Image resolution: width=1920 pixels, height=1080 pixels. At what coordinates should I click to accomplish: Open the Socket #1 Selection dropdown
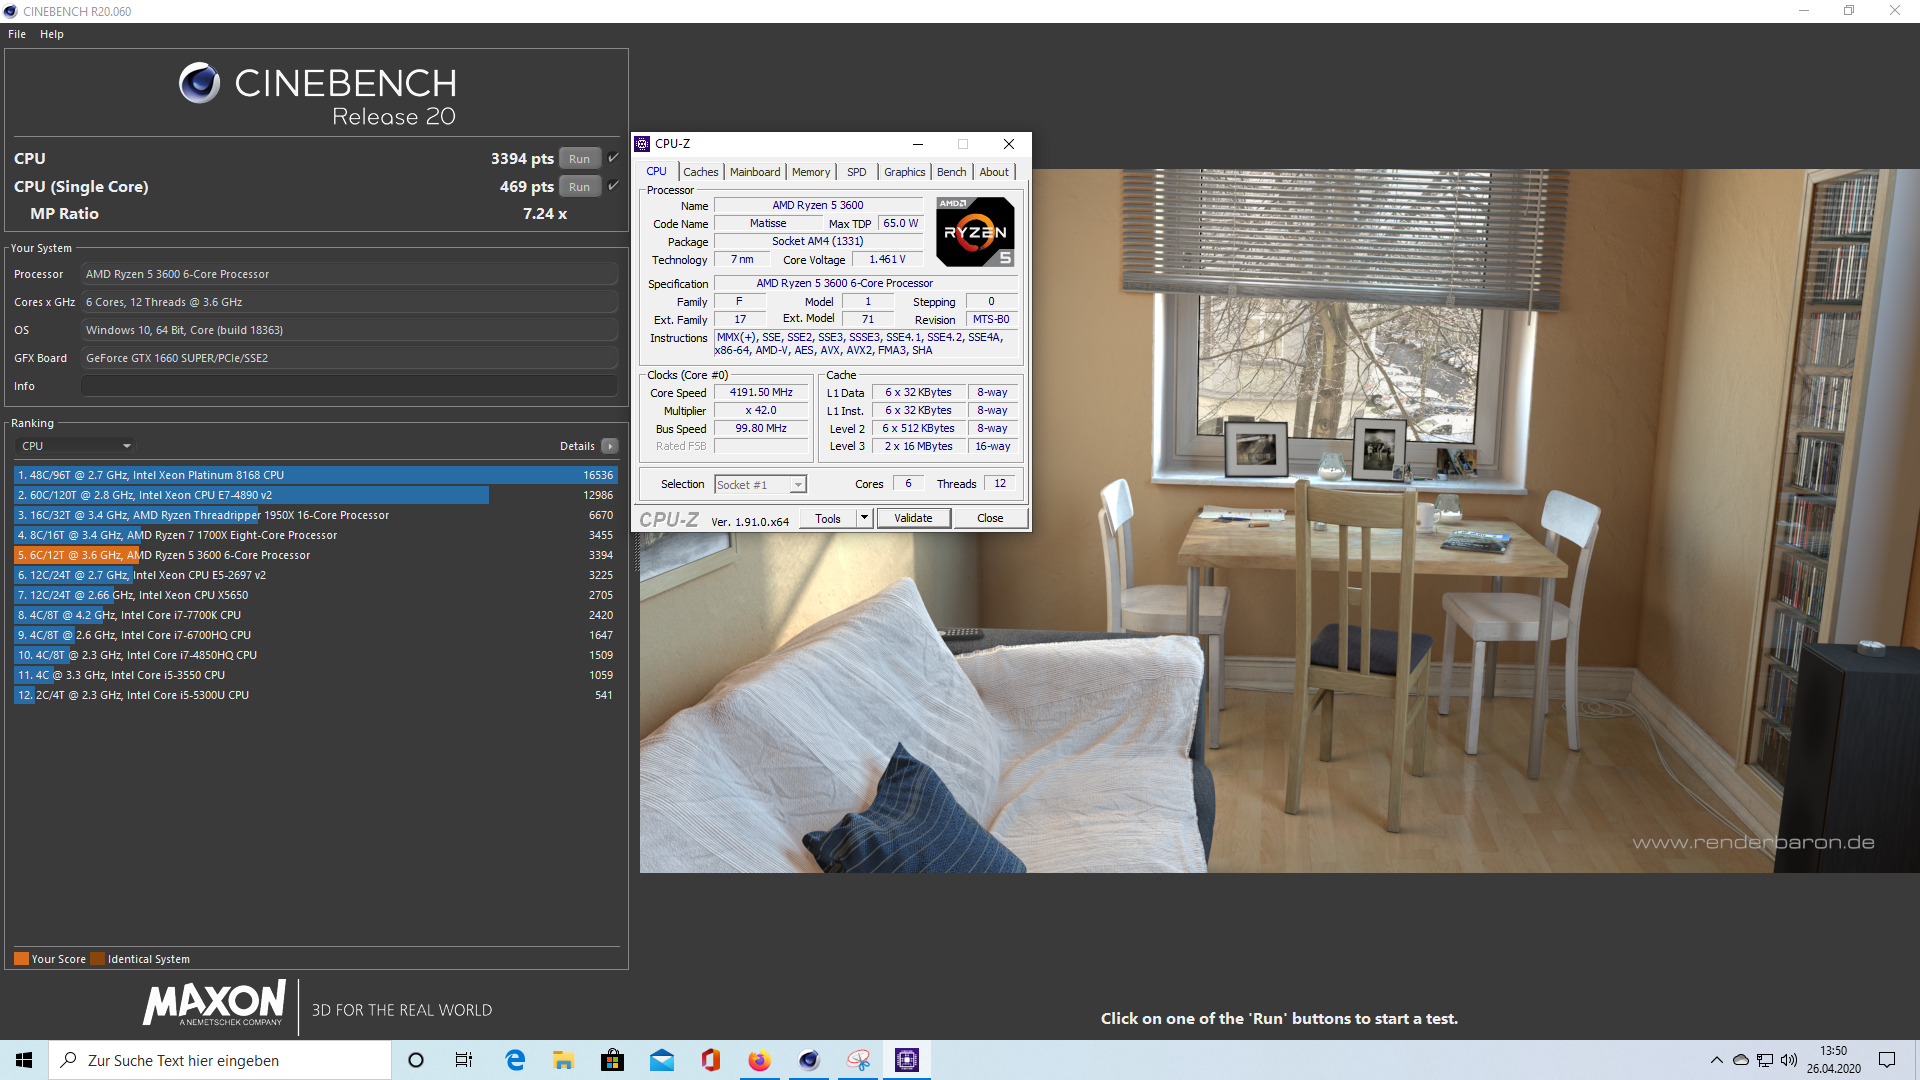tap(797, 484)
